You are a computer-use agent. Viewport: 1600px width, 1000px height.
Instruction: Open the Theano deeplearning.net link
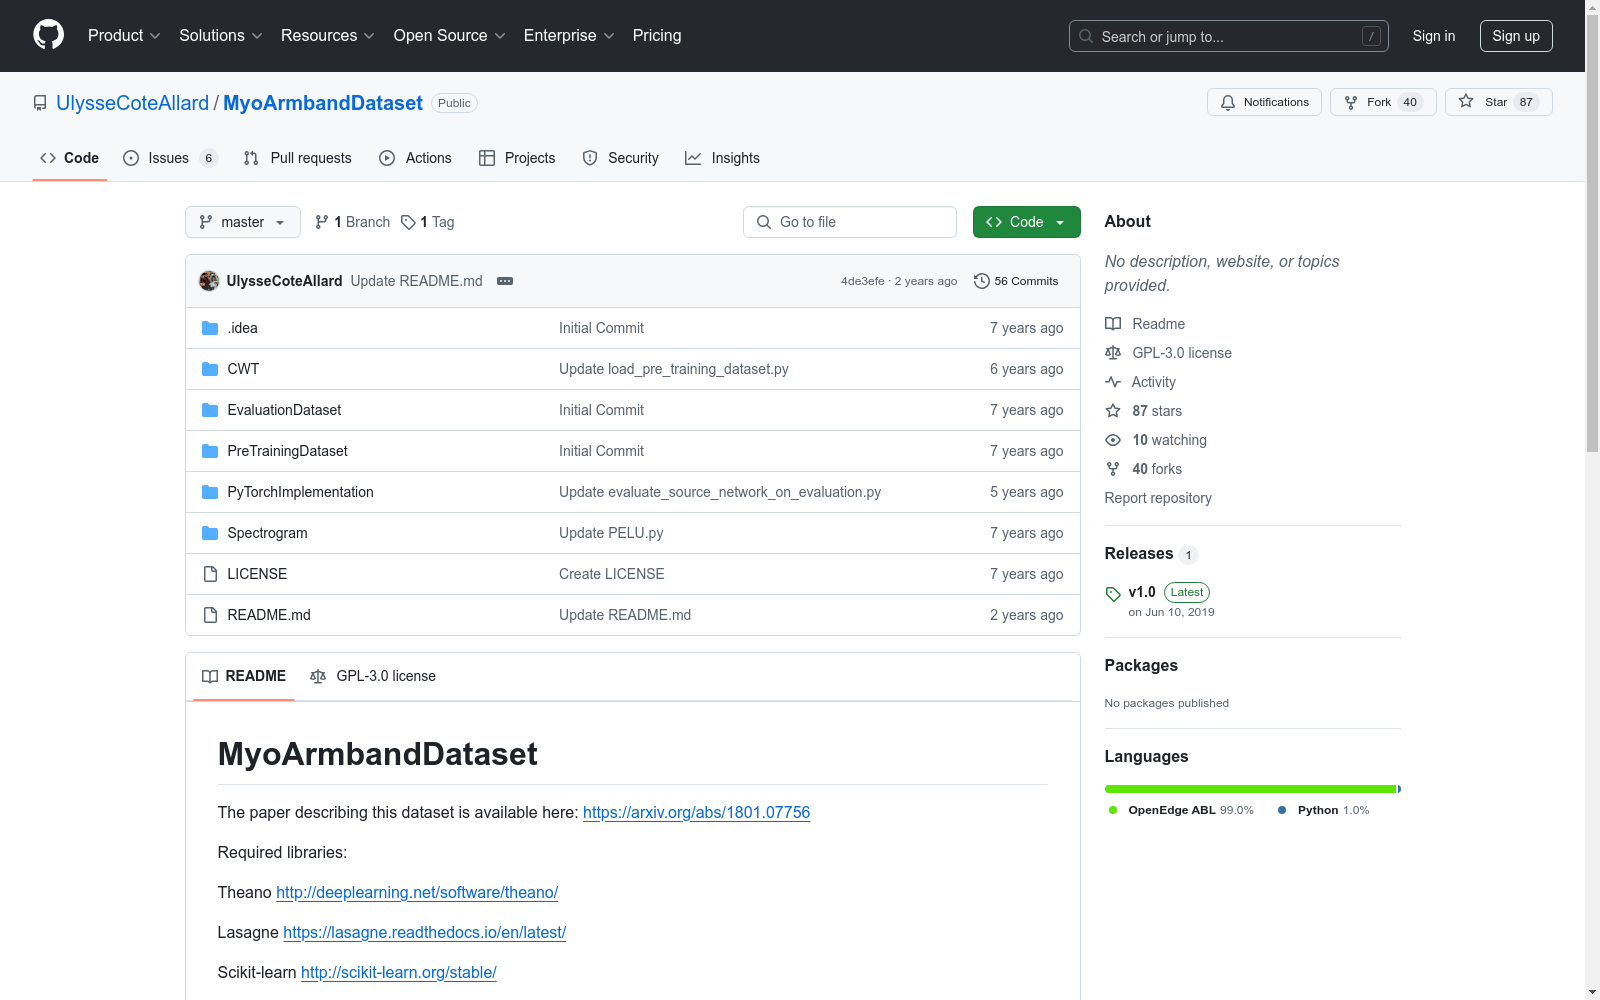pos(417,892)
